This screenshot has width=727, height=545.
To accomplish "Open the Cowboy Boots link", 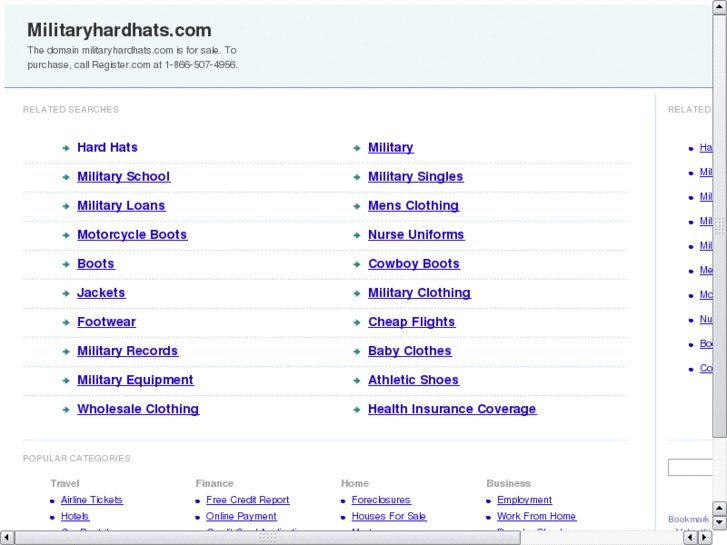I will pos(414,264).
